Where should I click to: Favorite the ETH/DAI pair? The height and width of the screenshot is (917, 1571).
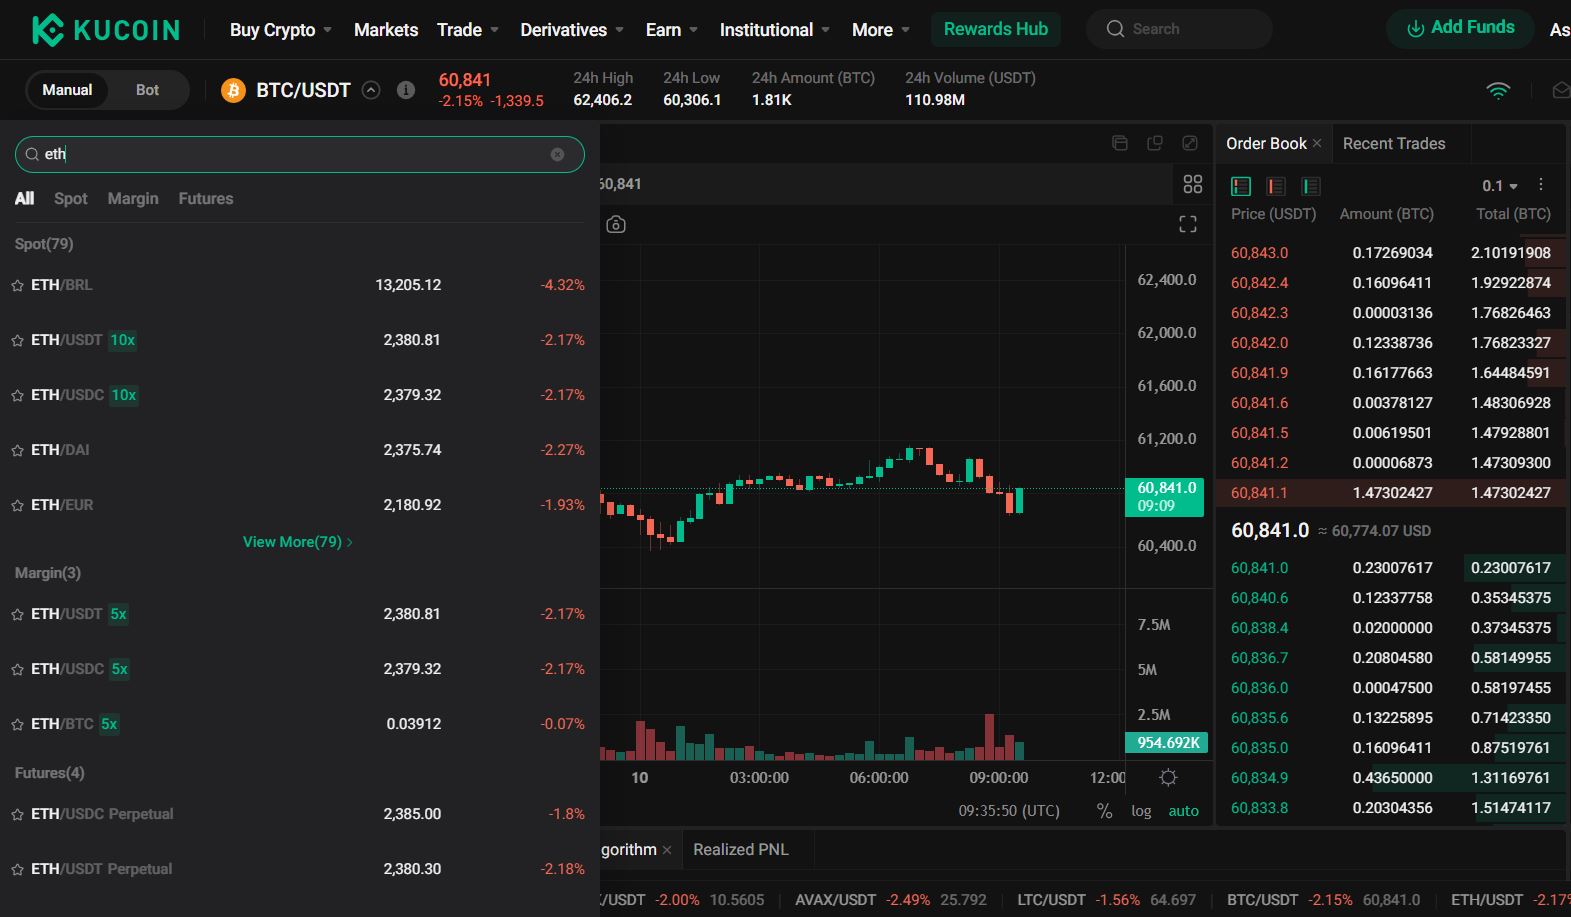pyautogui.click(x=17, y=451)
